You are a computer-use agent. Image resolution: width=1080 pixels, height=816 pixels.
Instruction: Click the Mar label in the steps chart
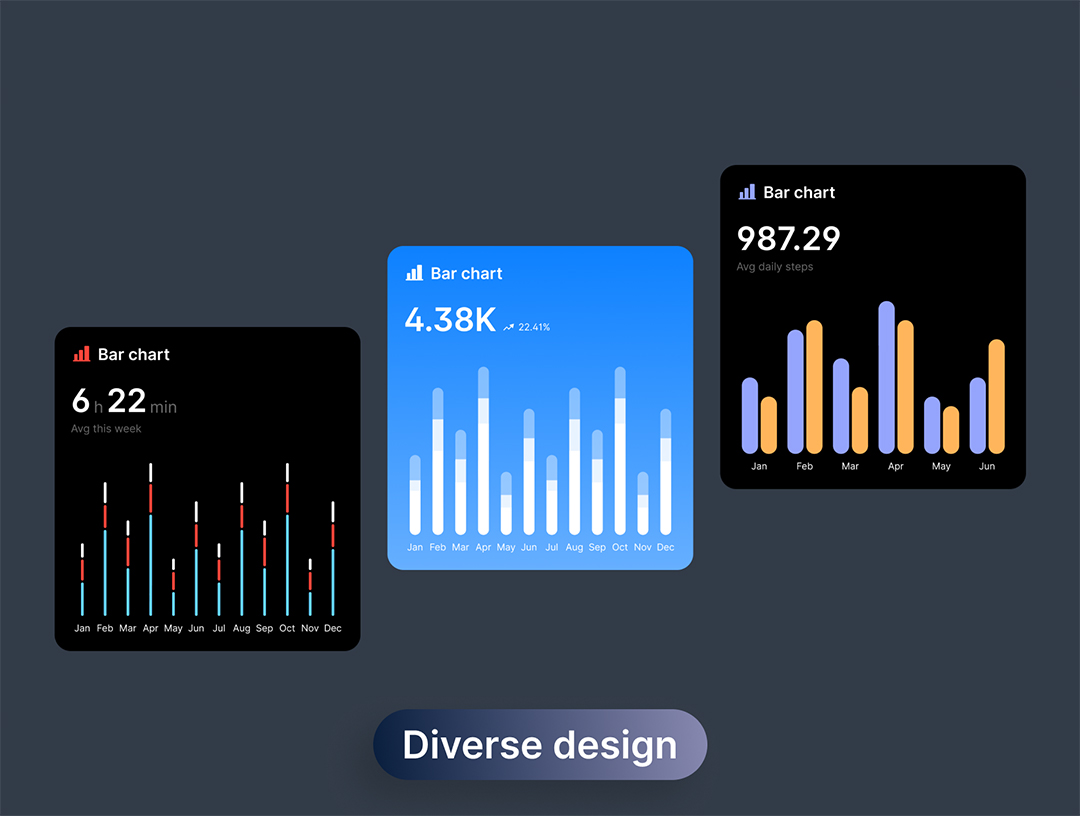click(850, 466)
